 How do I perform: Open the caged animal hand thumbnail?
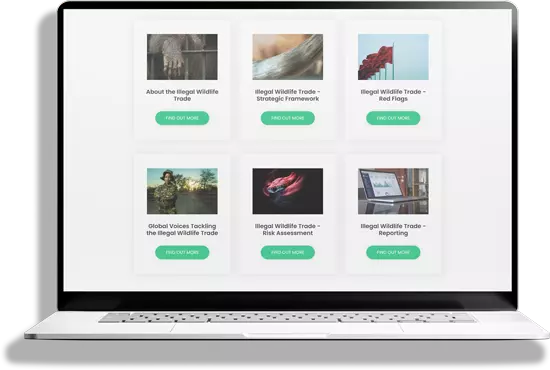pos(182,57)
